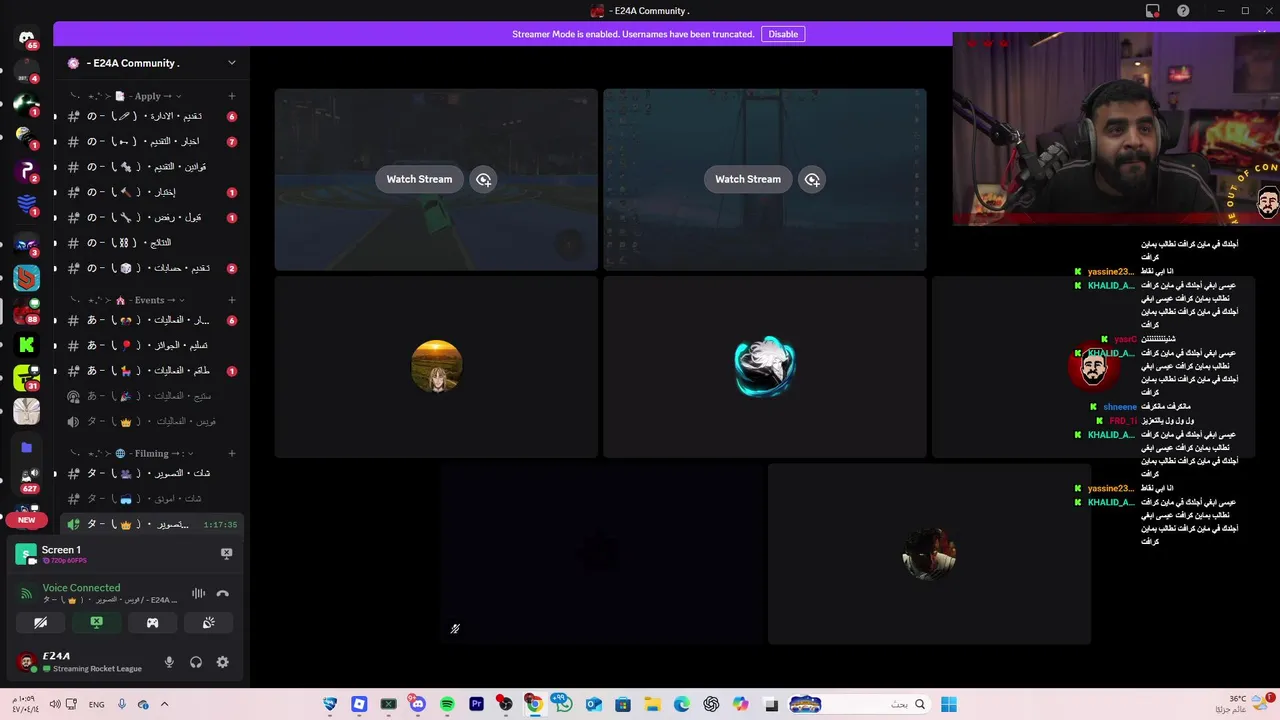Viewport: 1280px width, 720px height.
Task: Stop streaming Screen 1 icon
Action: [226, 553]
